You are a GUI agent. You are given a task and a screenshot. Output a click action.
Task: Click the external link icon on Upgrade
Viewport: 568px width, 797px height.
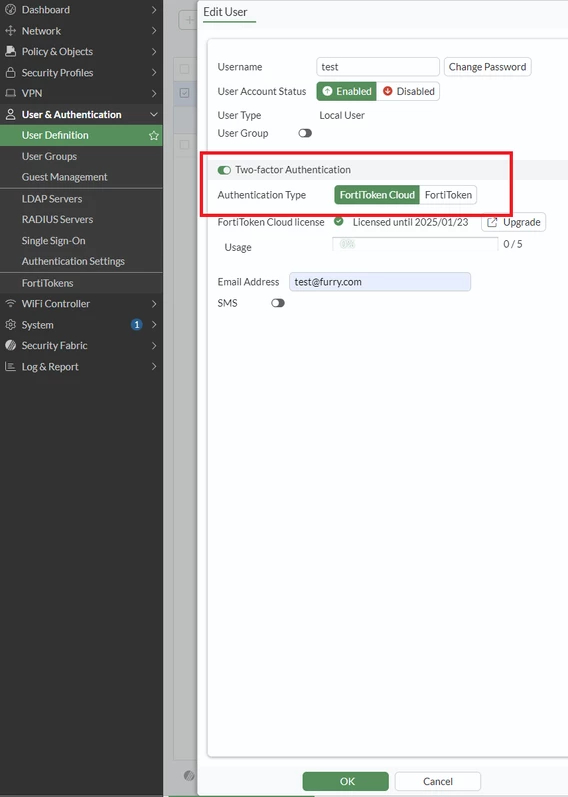[x=492, y=222]
